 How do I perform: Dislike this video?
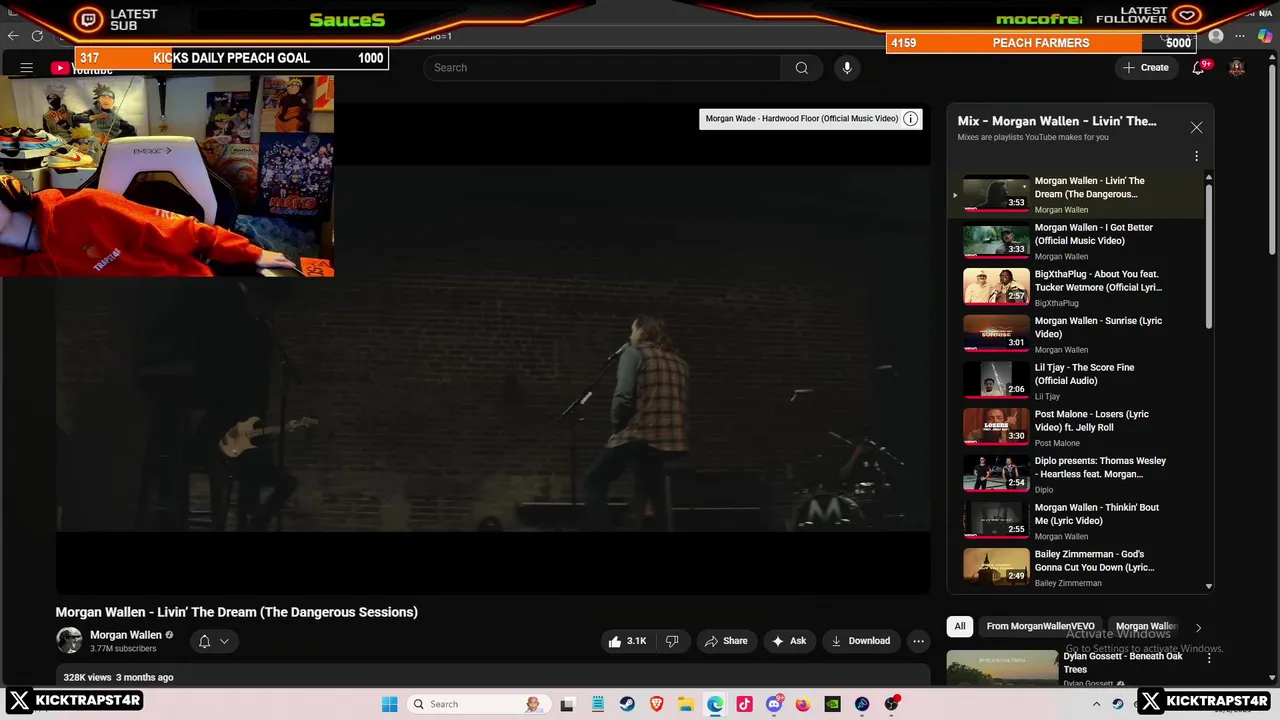pyautogui.click(x=672, y=641)
